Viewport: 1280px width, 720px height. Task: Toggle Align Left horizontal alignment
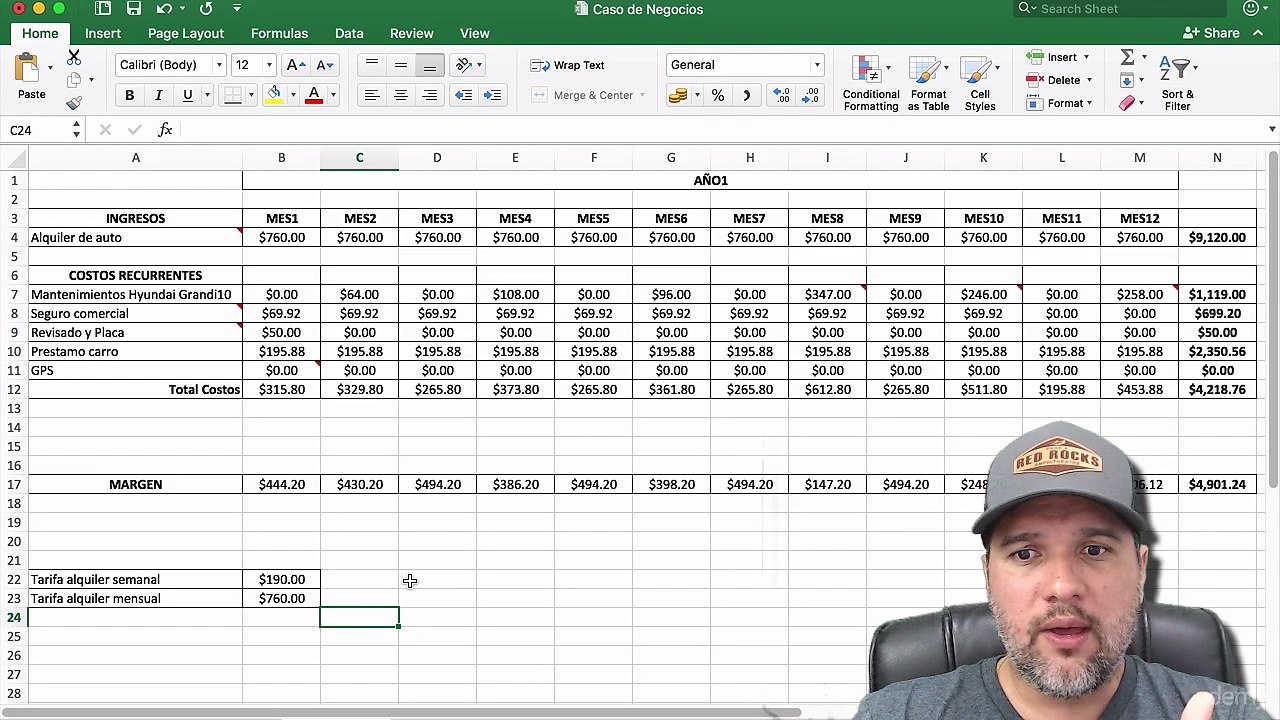371,95
